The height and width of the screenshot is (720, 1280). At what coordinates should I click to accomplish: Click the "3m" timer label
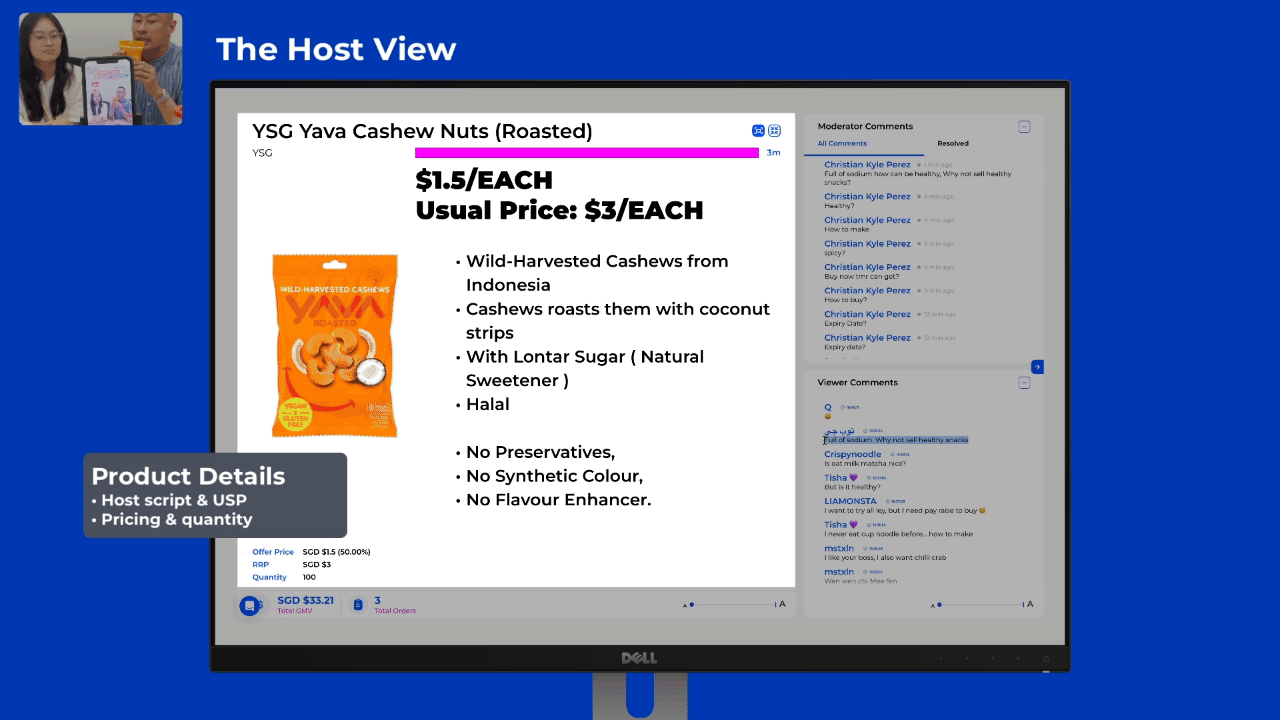click(x=773, y=153)
